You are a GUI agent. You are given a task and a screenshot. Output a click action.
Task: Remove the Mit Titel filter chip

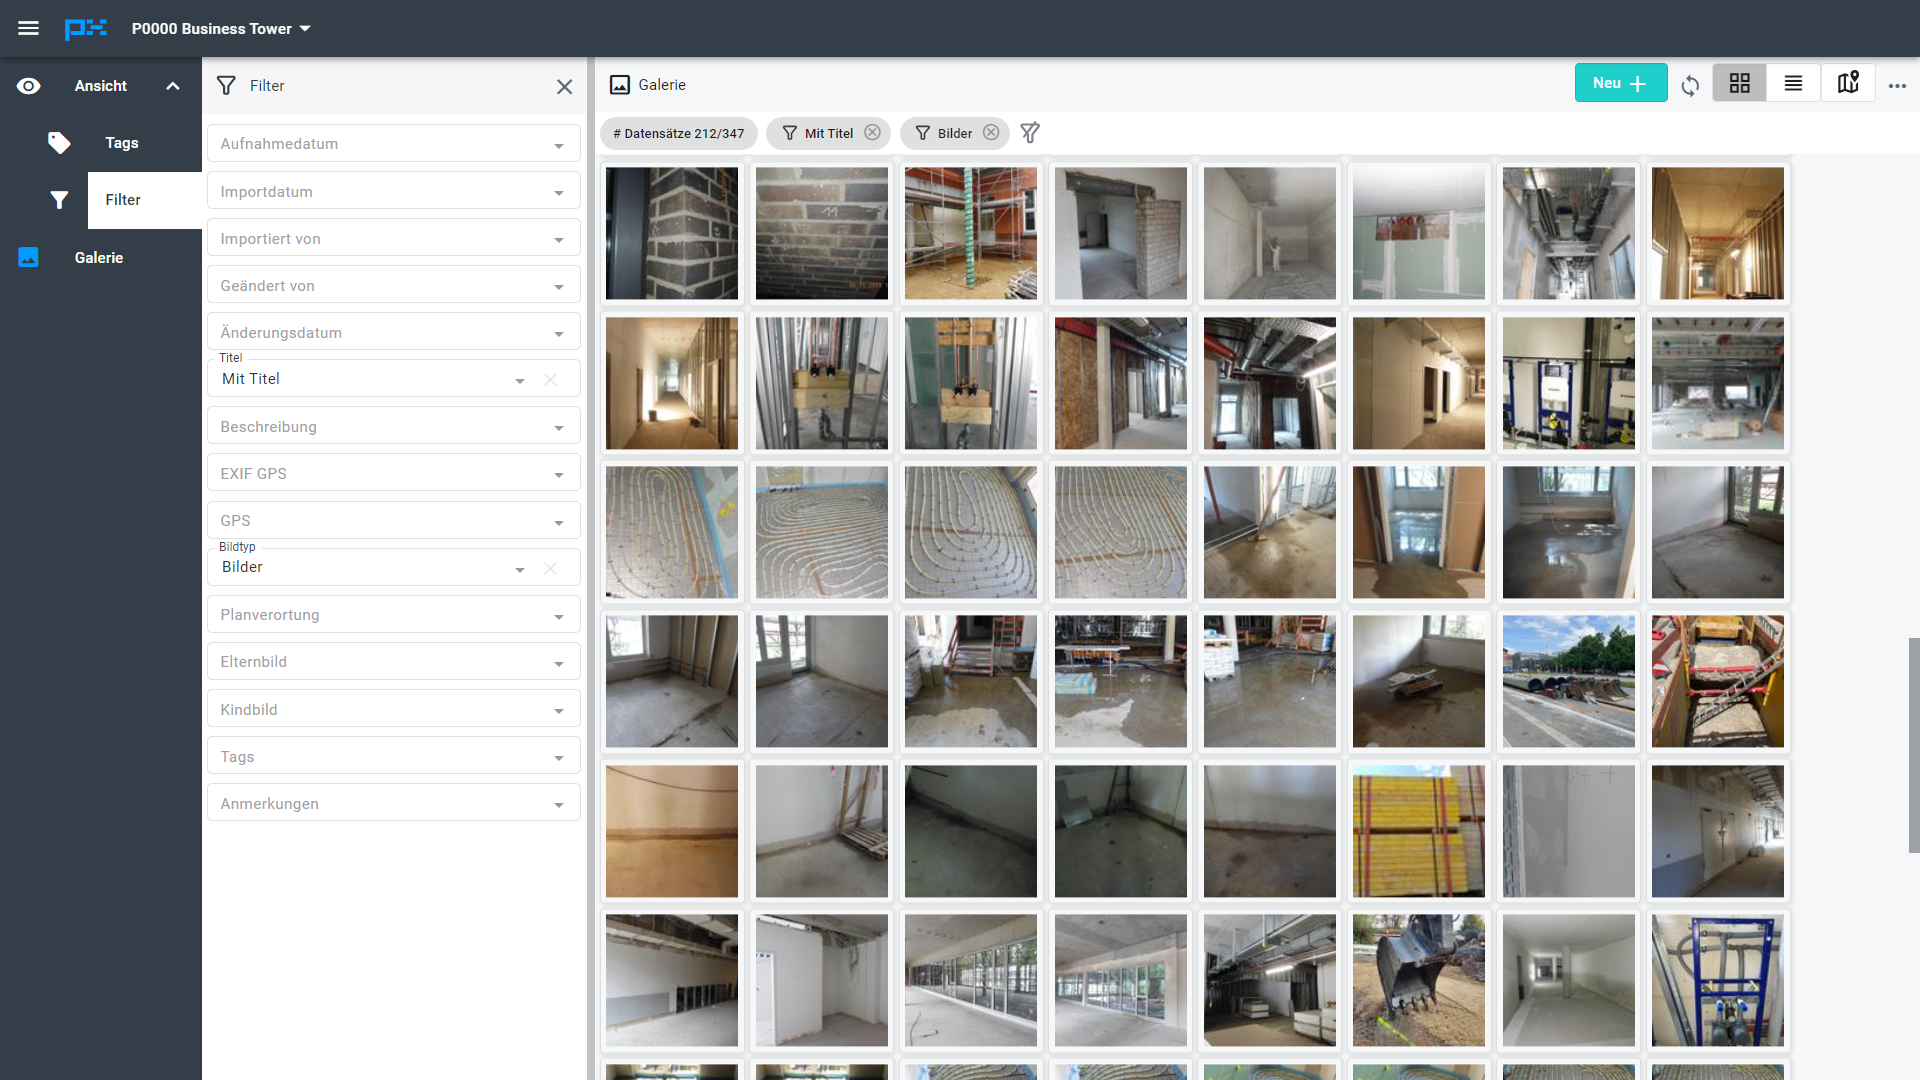[x=872, y=133]
